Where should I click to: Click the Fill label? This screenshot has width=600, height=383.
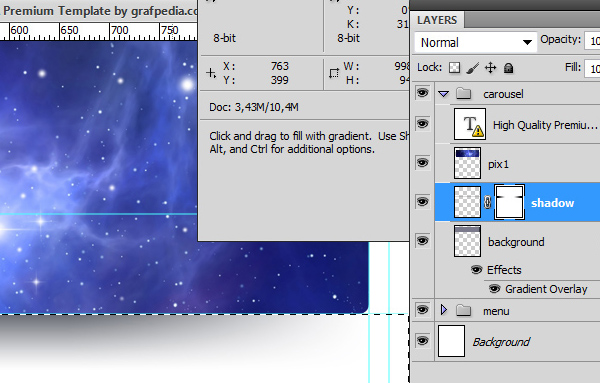(x=573, y=67)
